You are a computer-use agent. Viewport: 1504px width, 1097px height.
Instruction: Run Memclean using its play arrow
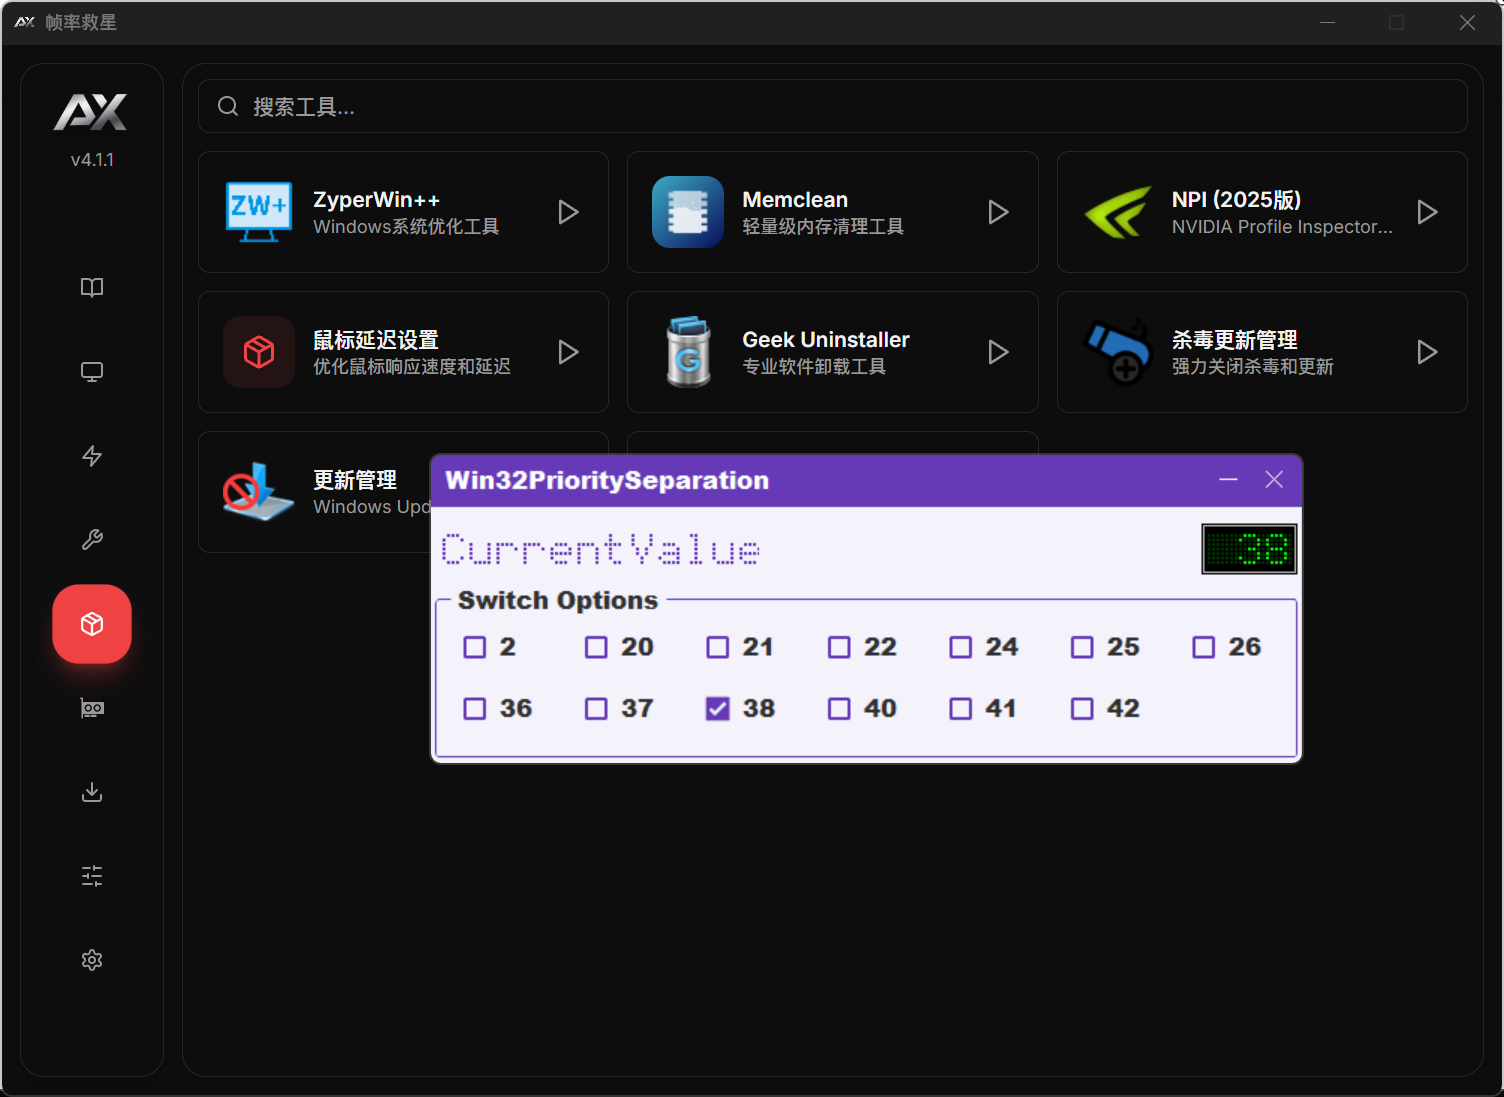tap(998, 212)
